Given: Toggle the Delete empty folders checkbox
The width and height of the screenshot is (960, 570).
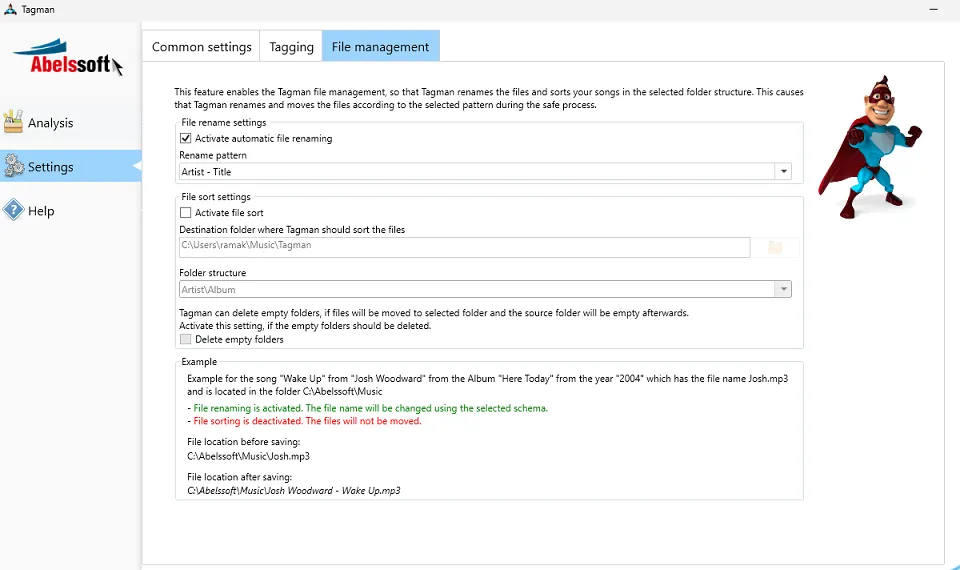Looking at the screenshot, I should [x=186, y=340].
